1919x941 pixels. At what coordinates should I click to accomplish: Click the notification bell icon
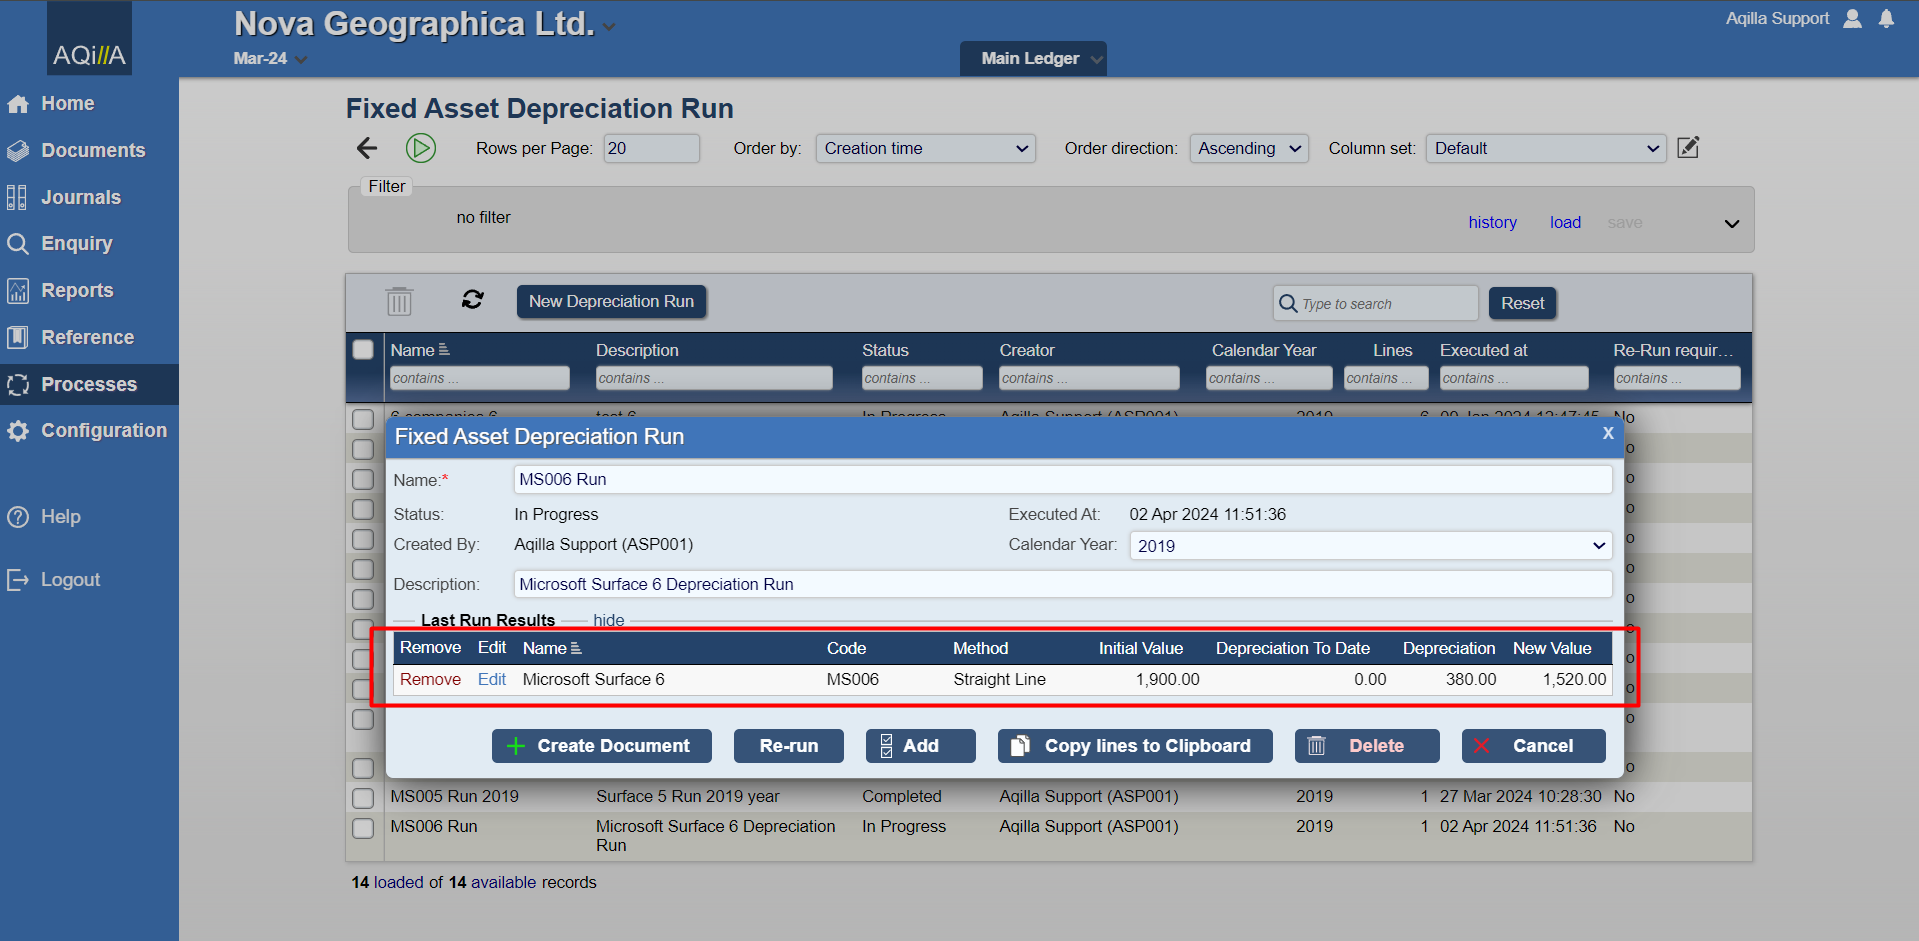[1886, 19]
